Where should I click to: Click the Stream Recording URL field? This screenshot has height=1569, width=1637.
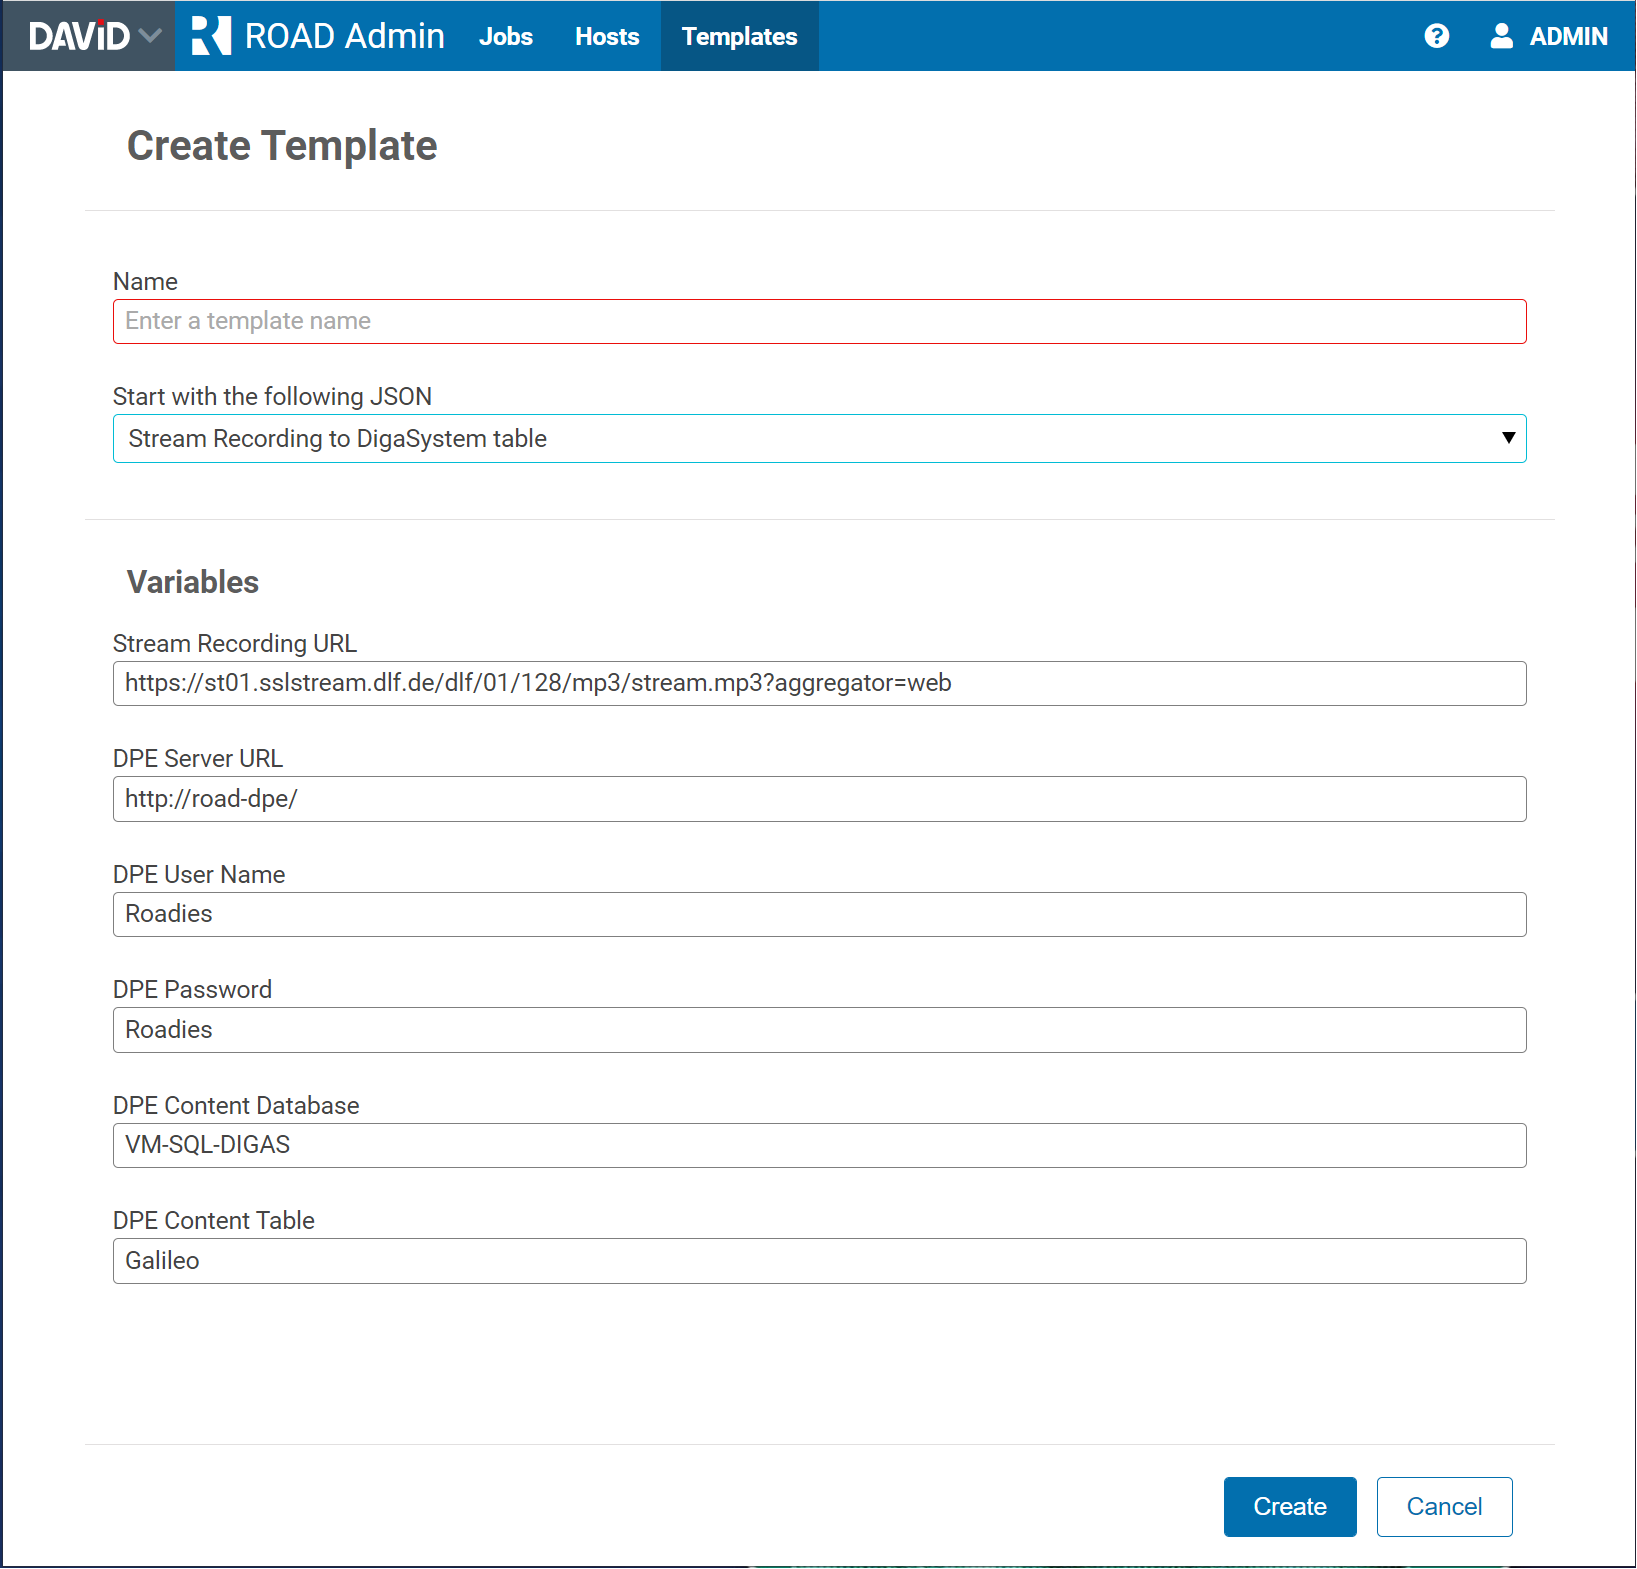point(818,683)
